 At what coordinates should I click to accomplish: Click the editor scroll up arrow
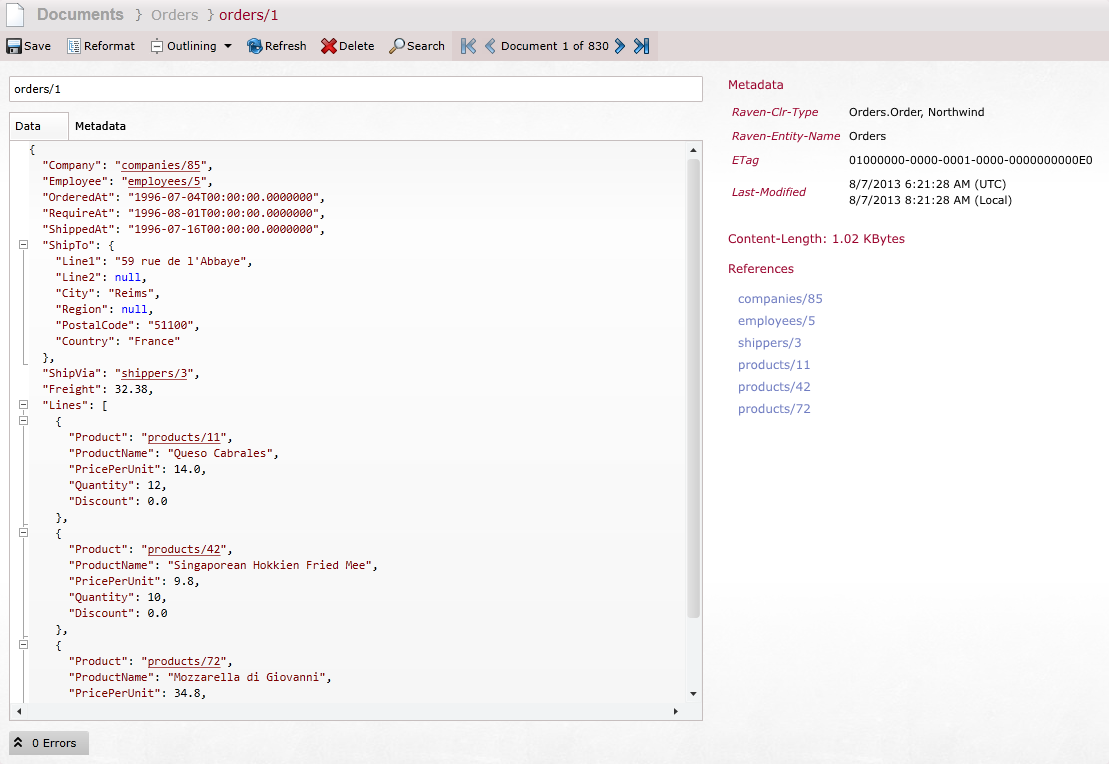coord(693,150)
